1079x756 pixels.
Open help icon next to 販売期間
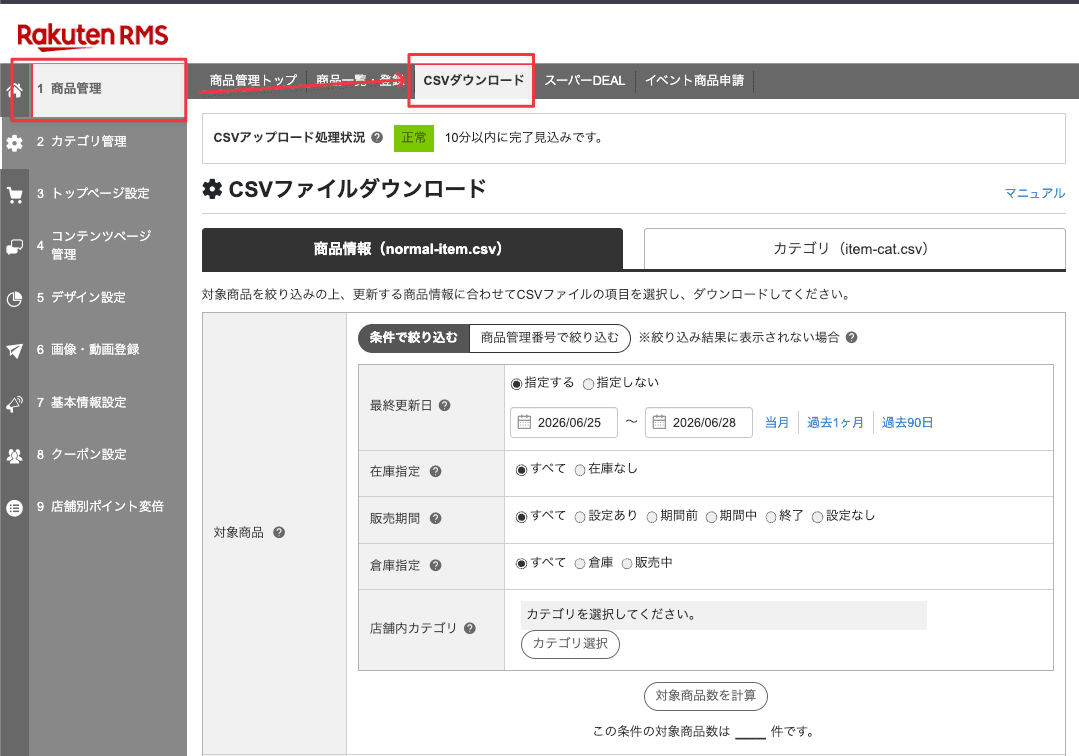(x=435, y=518)
